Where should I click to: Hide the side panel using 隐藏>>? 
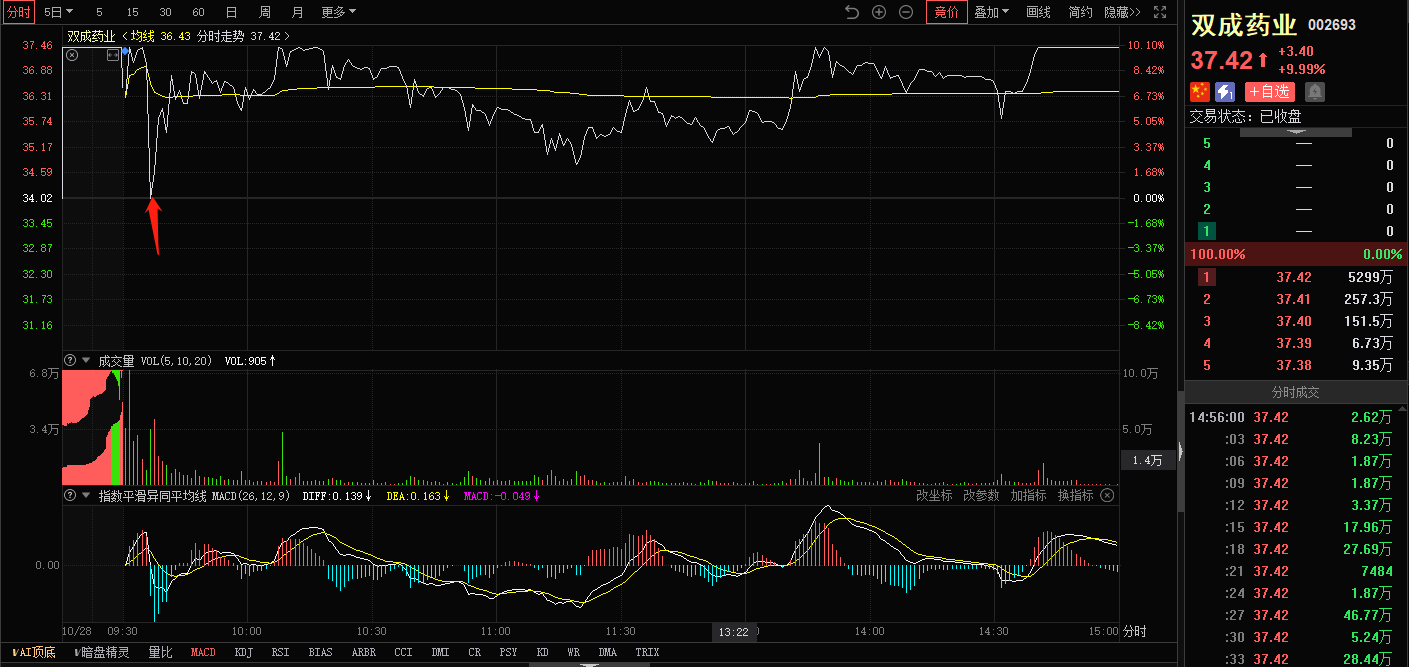1122,12
